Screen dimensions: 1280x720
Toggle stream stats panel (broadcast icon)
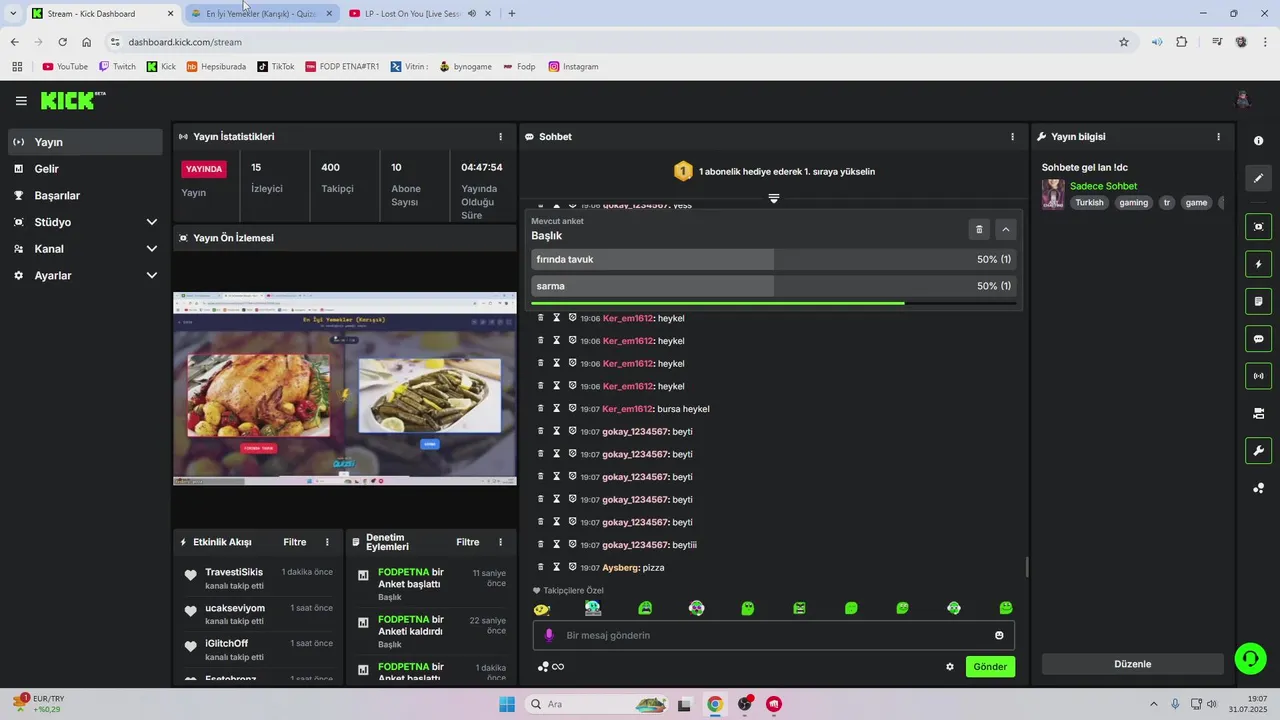pyautogui.click(x=1258, y=376)
